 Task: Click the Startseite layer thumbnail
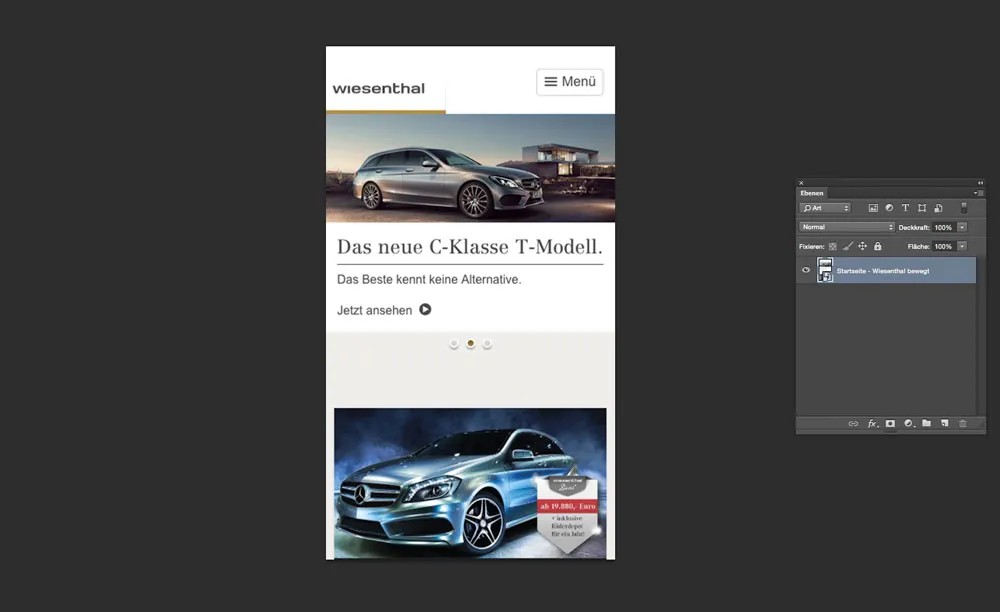[x=825, y=270]
